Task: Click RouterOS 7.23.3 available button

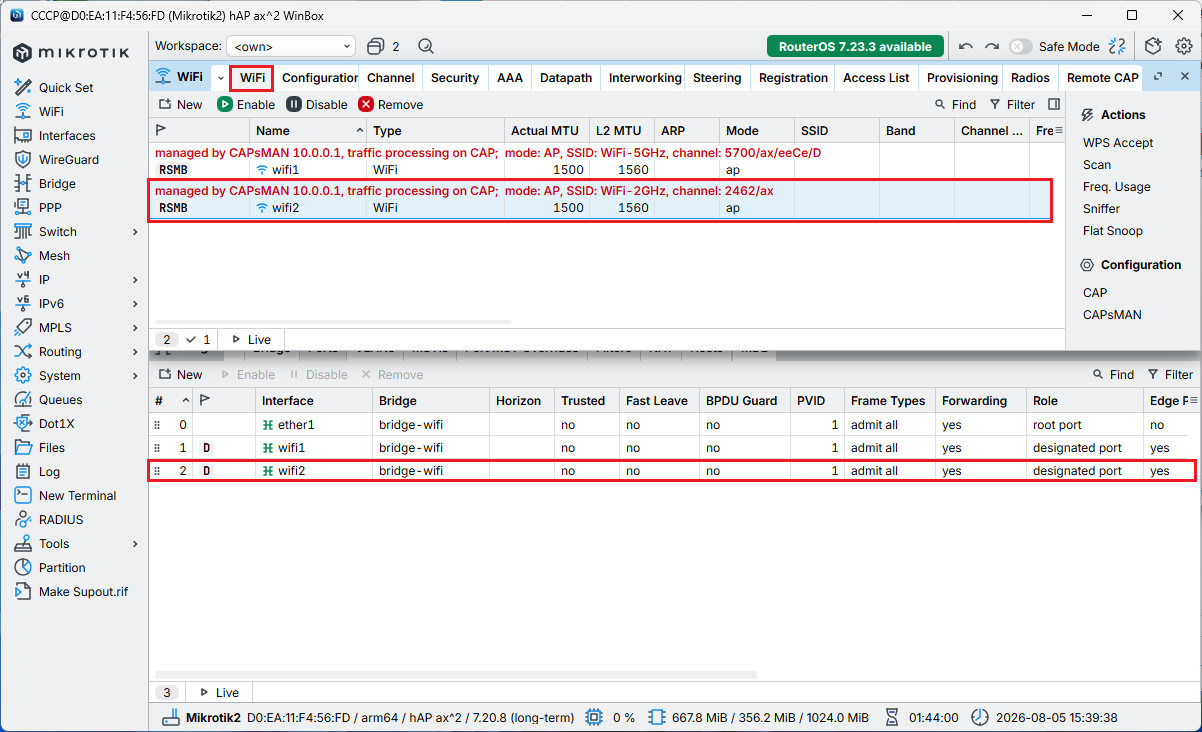Action: point(855,46)
